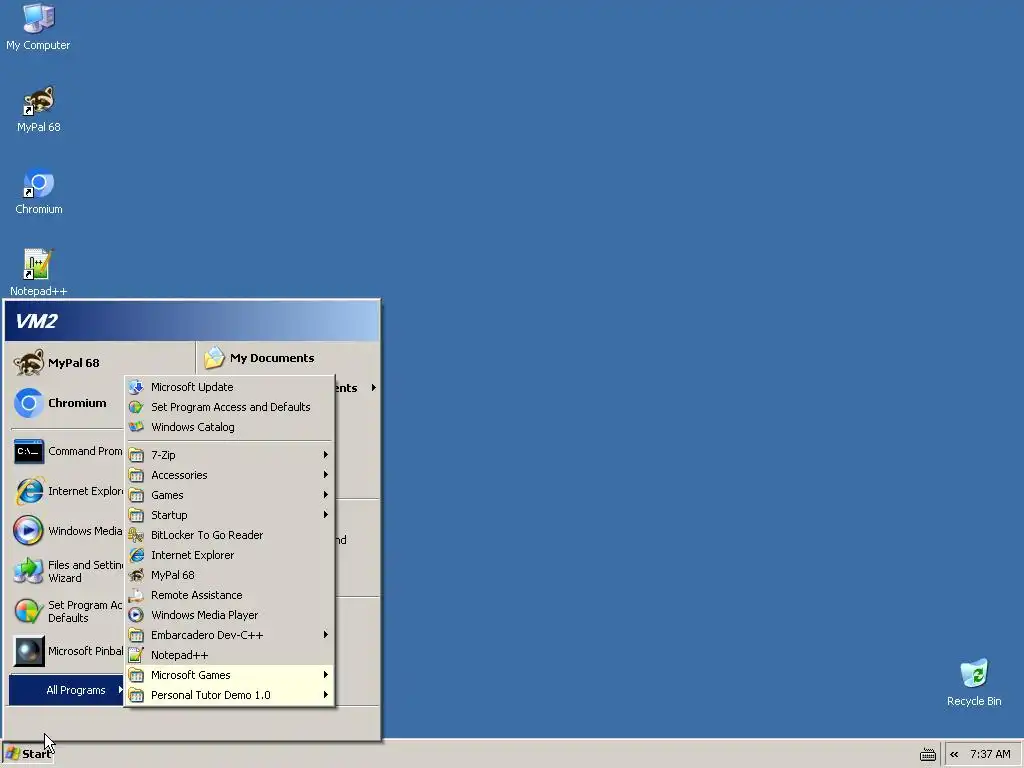
Task: Launch Internet Explorer from All Programs list
Action: [229, 555]
